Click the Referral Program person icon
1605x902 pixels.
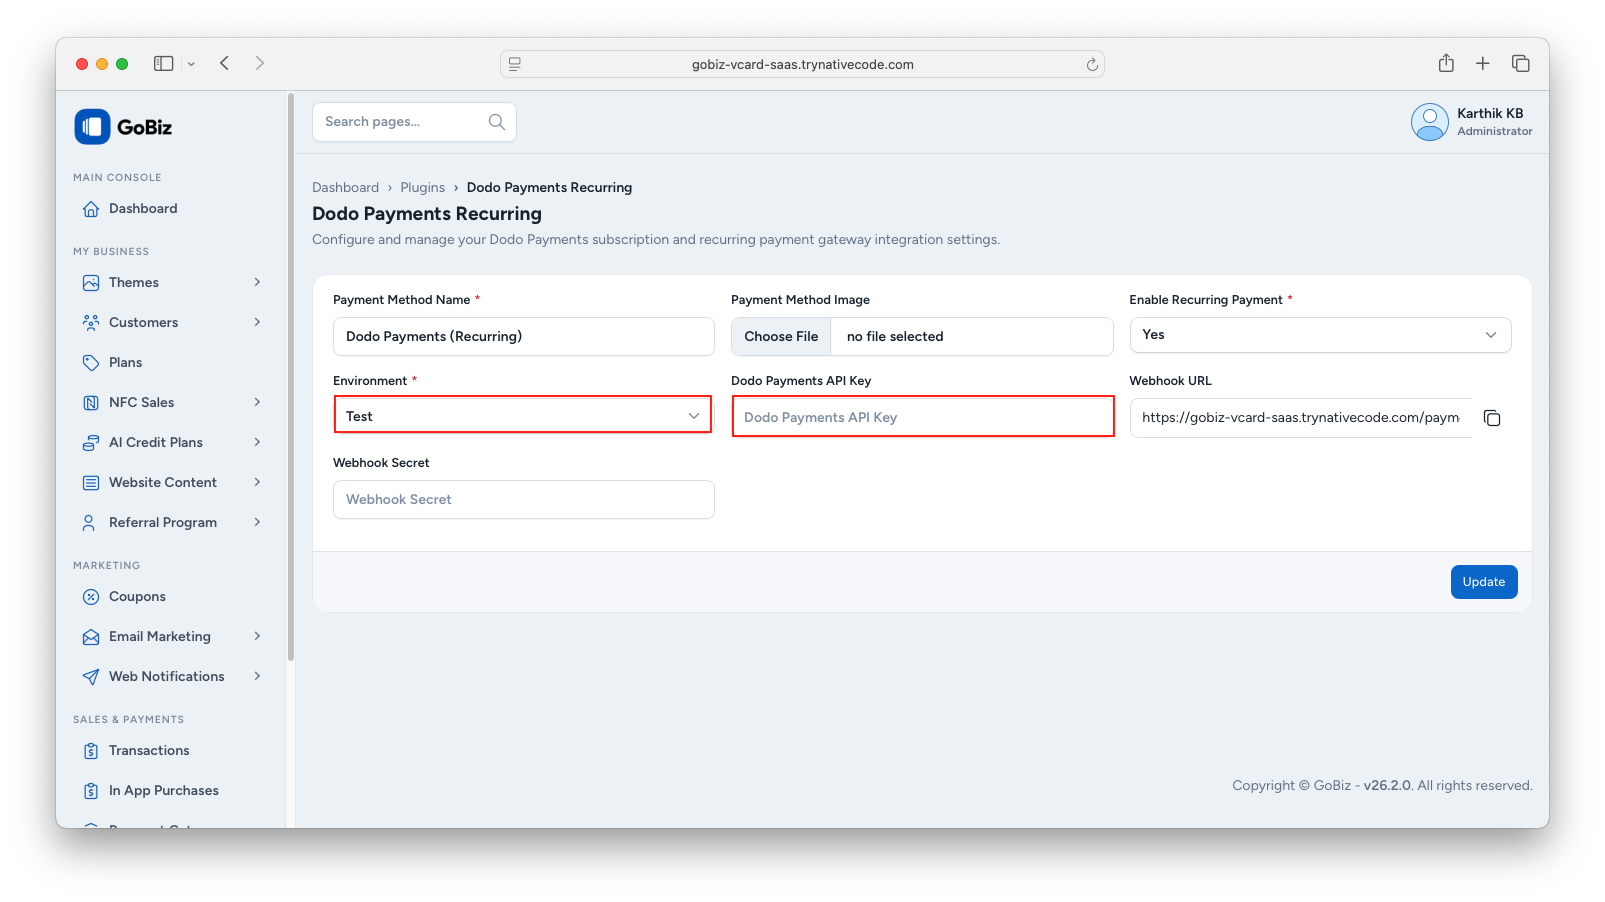pos(91,523)
